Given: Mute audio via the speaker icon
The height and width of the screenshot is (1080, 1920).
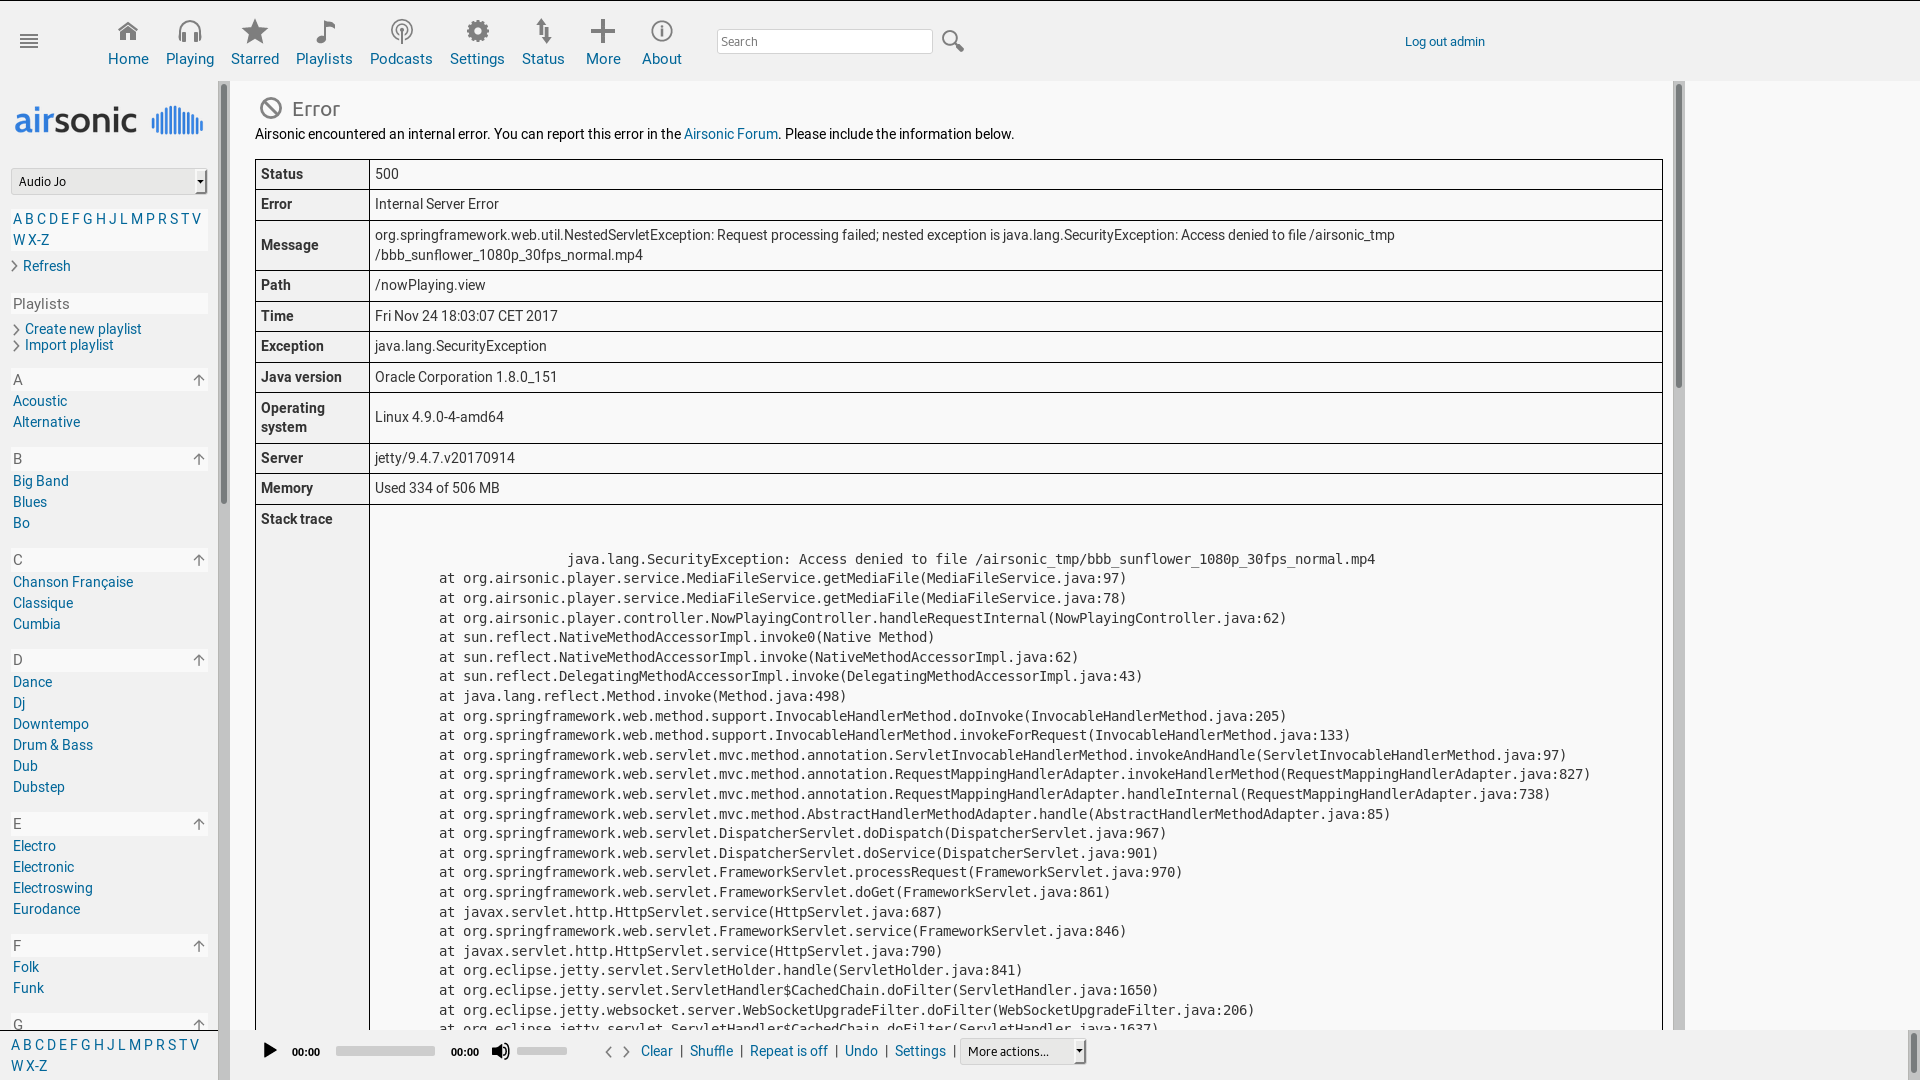Looking at the screenshot, I should 500,1051.
